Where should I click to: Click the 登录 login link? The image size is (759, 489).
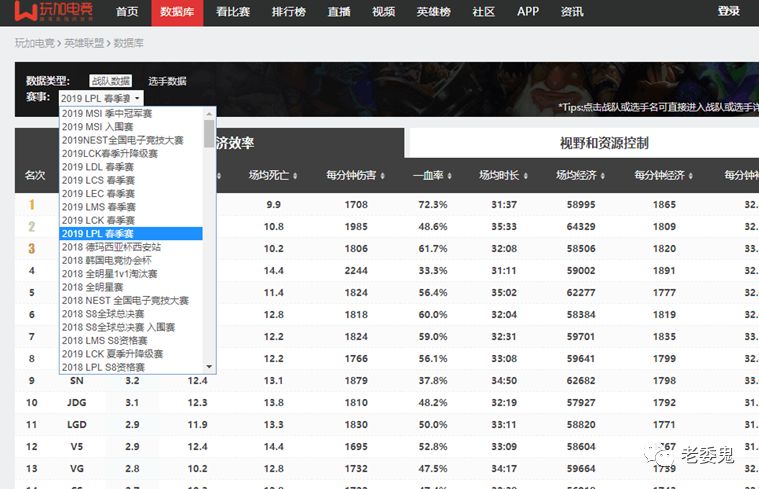click(x=729, y=11)
